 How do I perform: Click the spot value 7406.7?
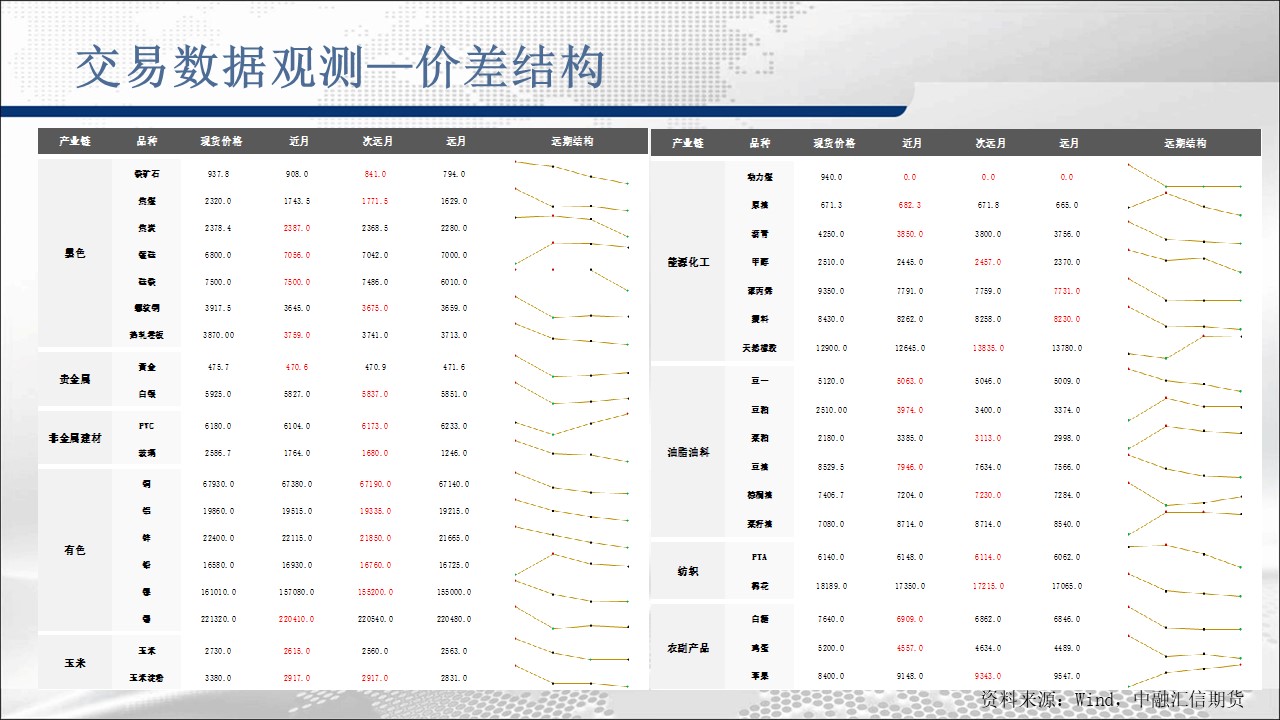coord(832,495)
